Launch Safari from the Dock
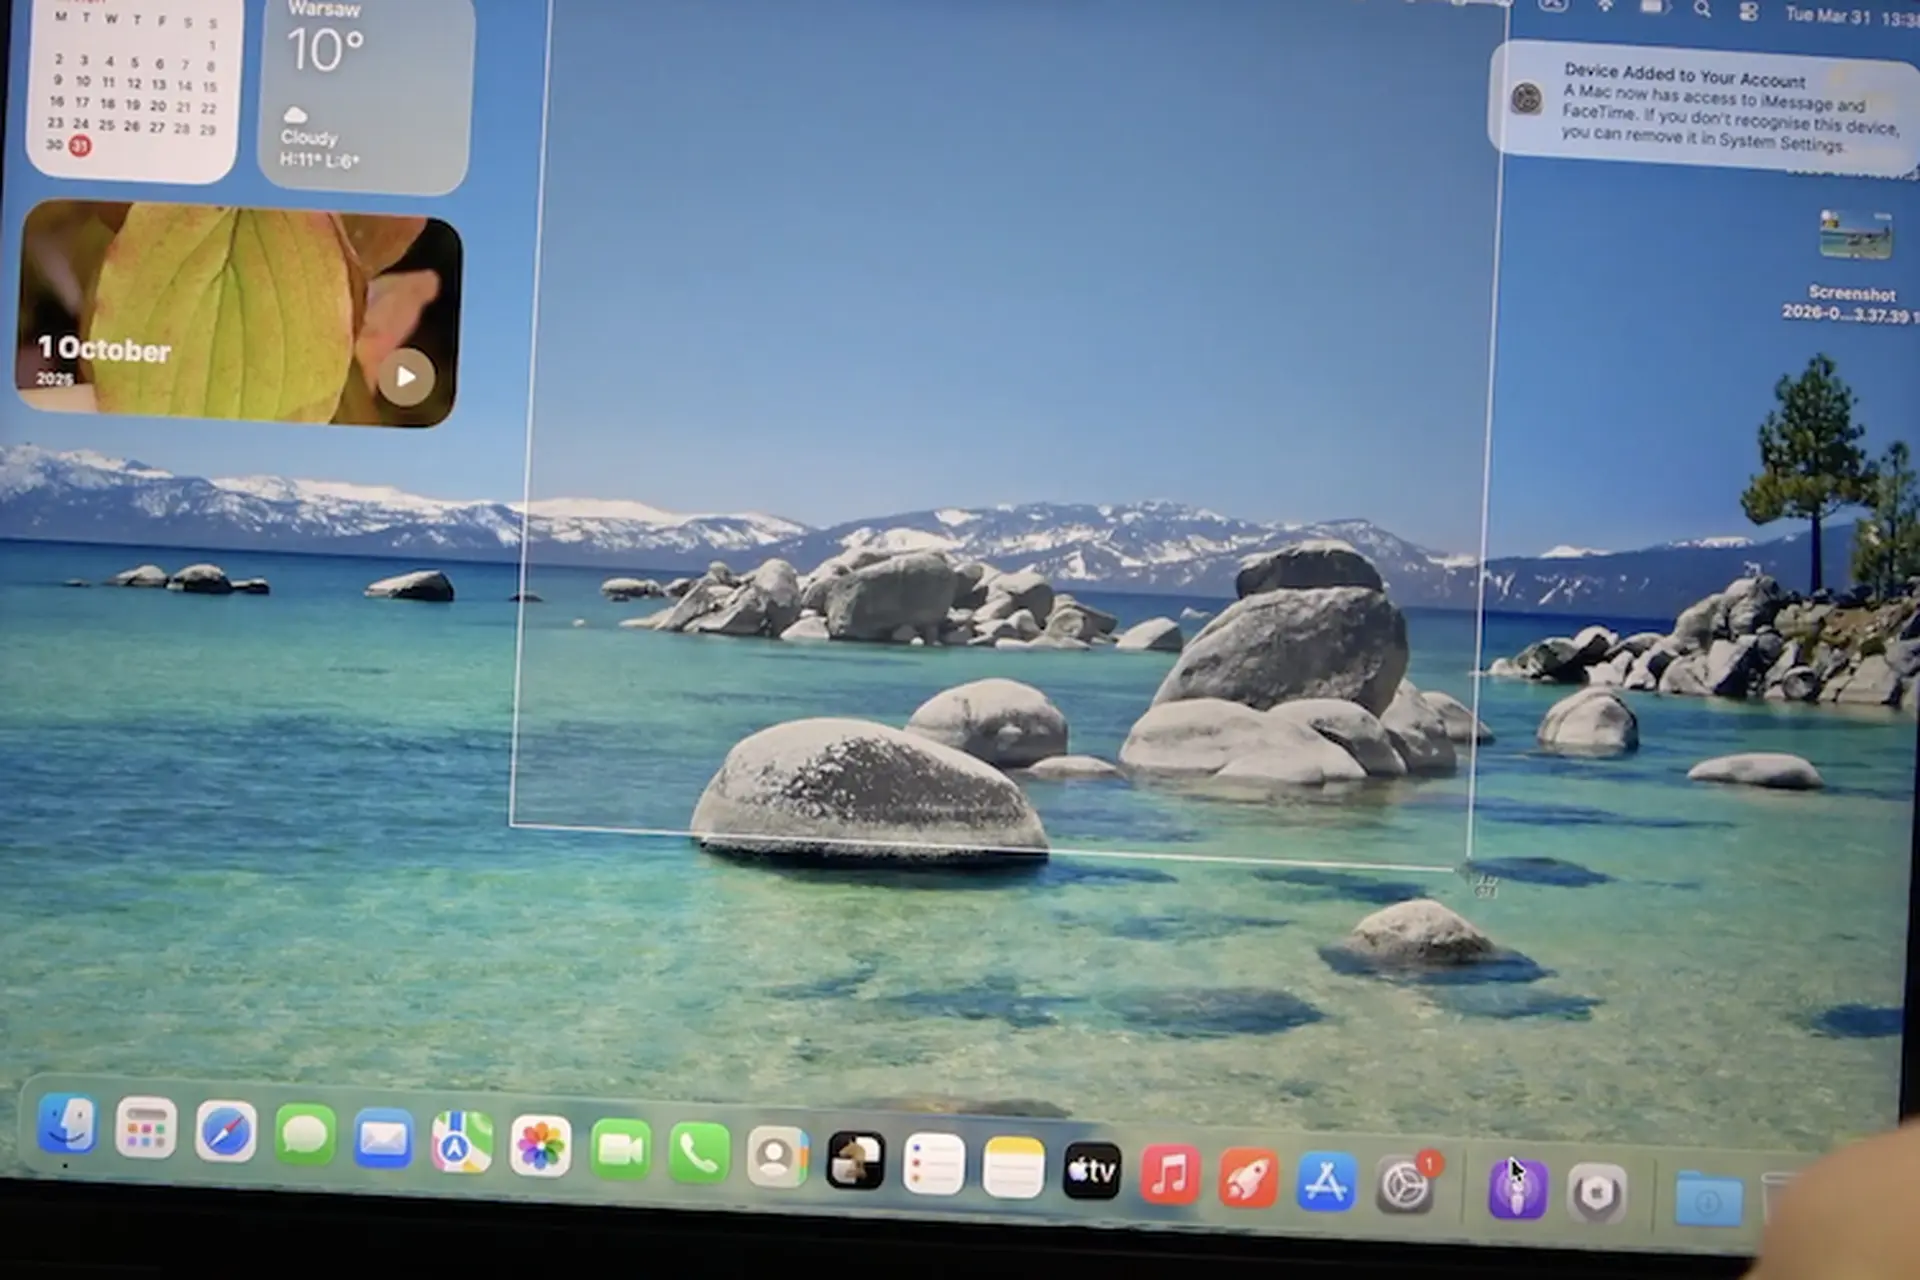Screen dimensions: 1920x1280 tap(225, 1132)
